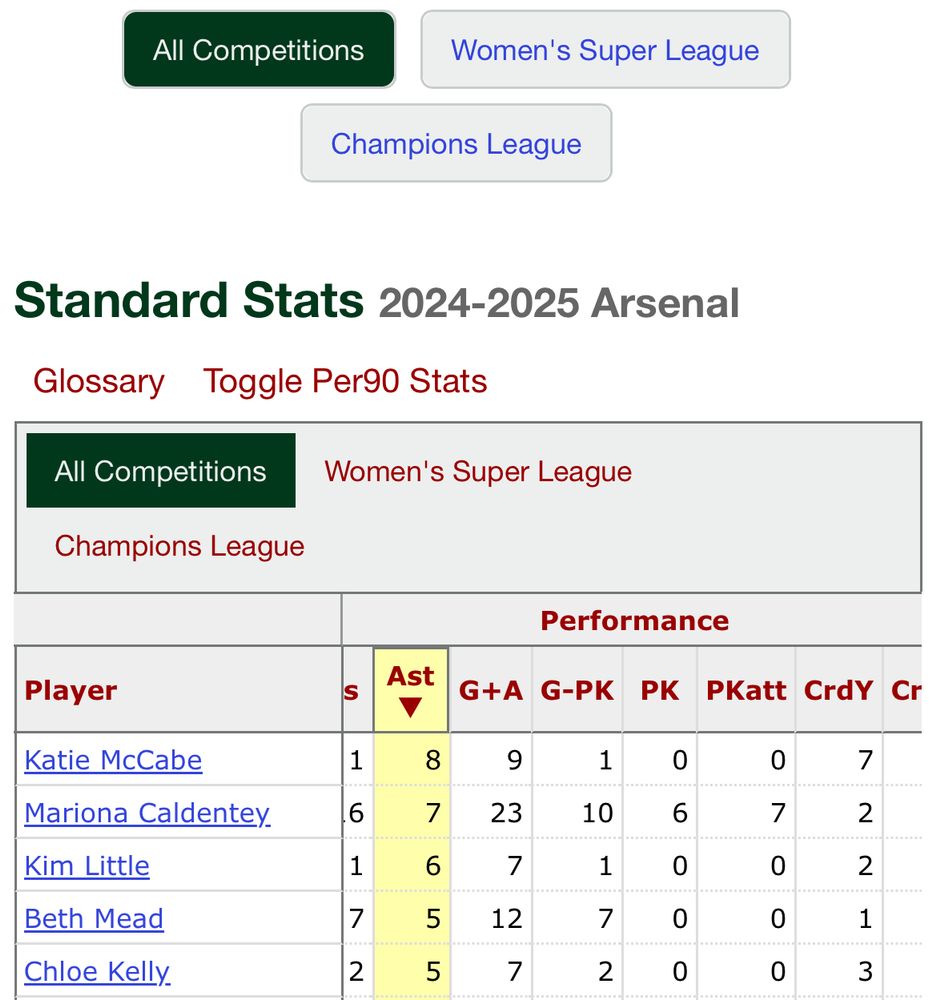Sort by PK column header
The height and width of the screenshot is (1000, 937).
click(x=660, y=691)
